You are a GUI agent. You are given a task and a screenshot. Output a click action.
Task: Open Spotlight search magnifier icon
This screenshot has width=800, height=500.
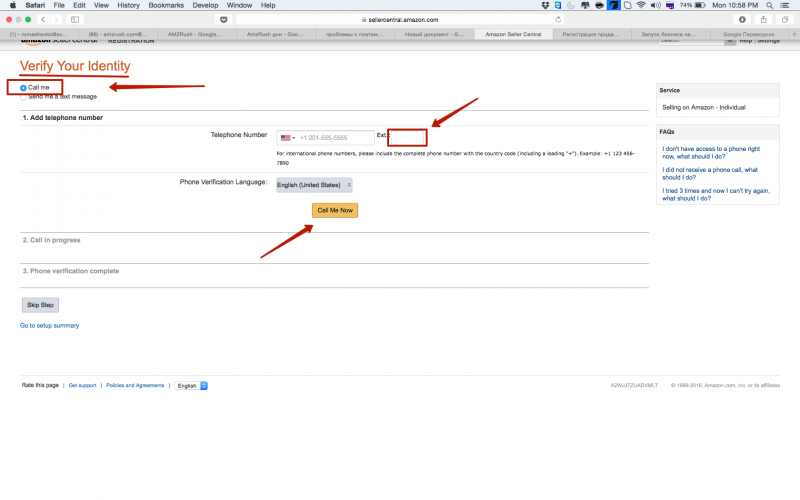[x=769, y=5]
